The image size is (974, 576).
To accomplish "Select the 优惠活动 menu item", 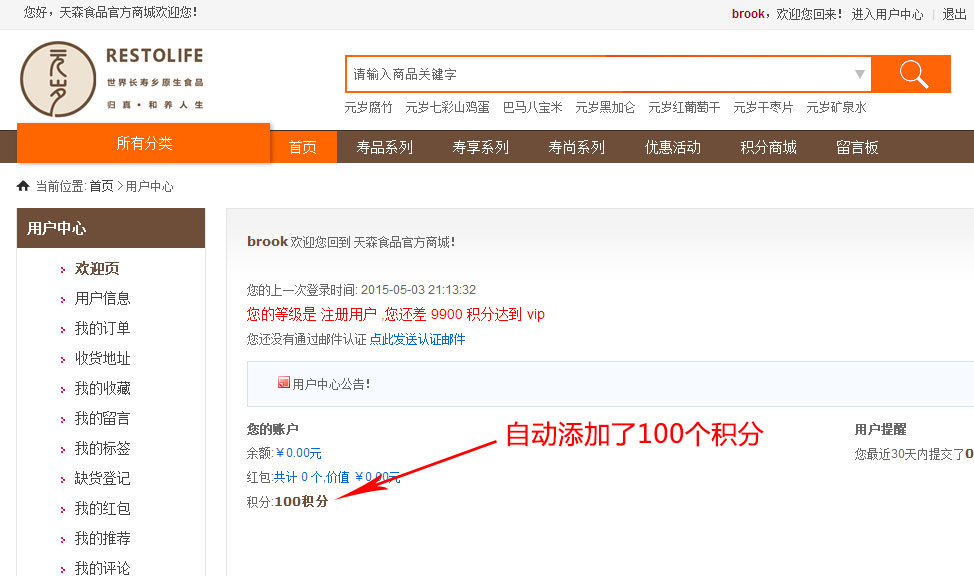I will coord(673,145).
